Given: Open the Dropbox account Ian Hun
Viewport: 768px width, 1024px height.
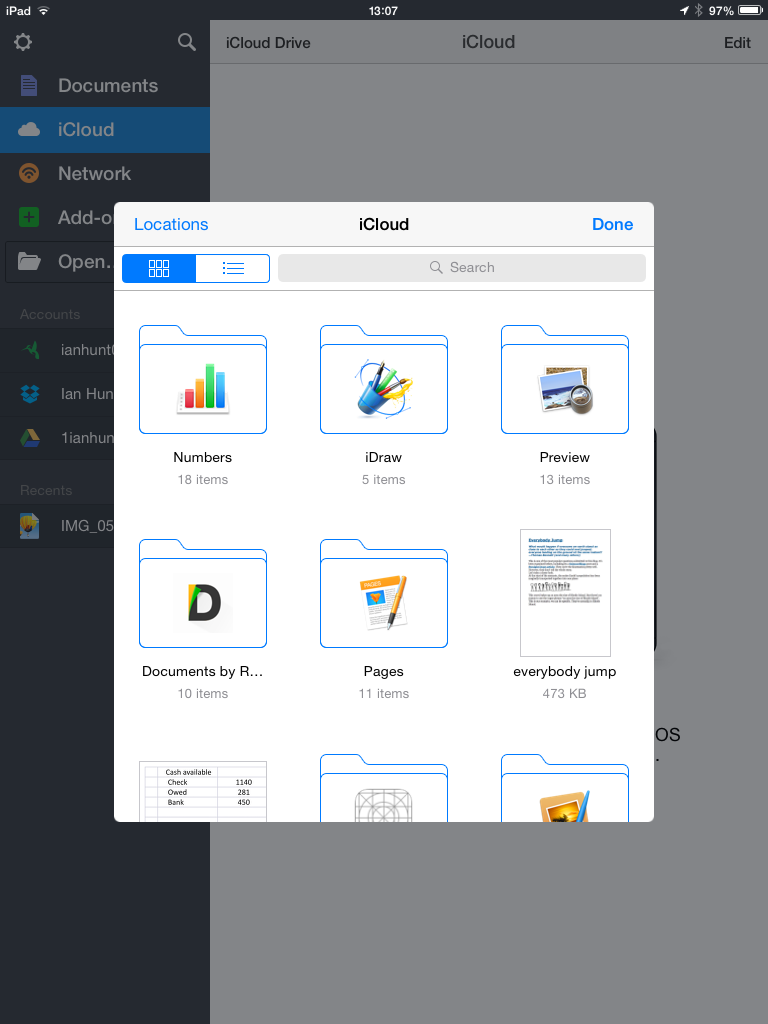Looking at the screenshot, I should tap(57, 394).
